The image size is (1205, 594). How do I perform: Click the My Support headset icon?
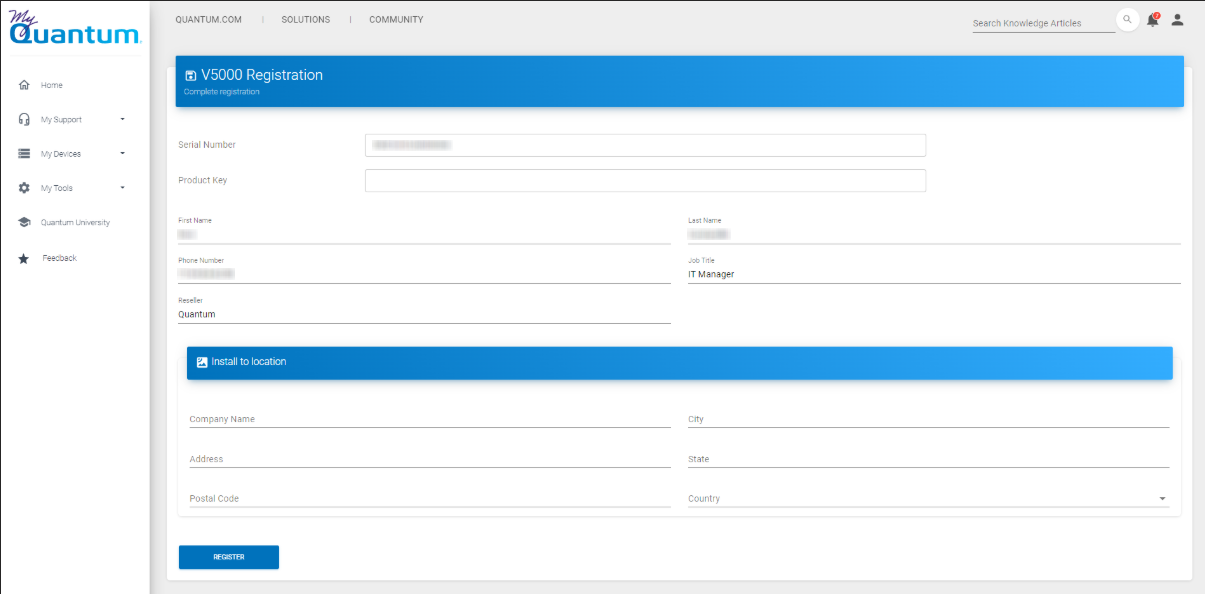tap(24, 119)
